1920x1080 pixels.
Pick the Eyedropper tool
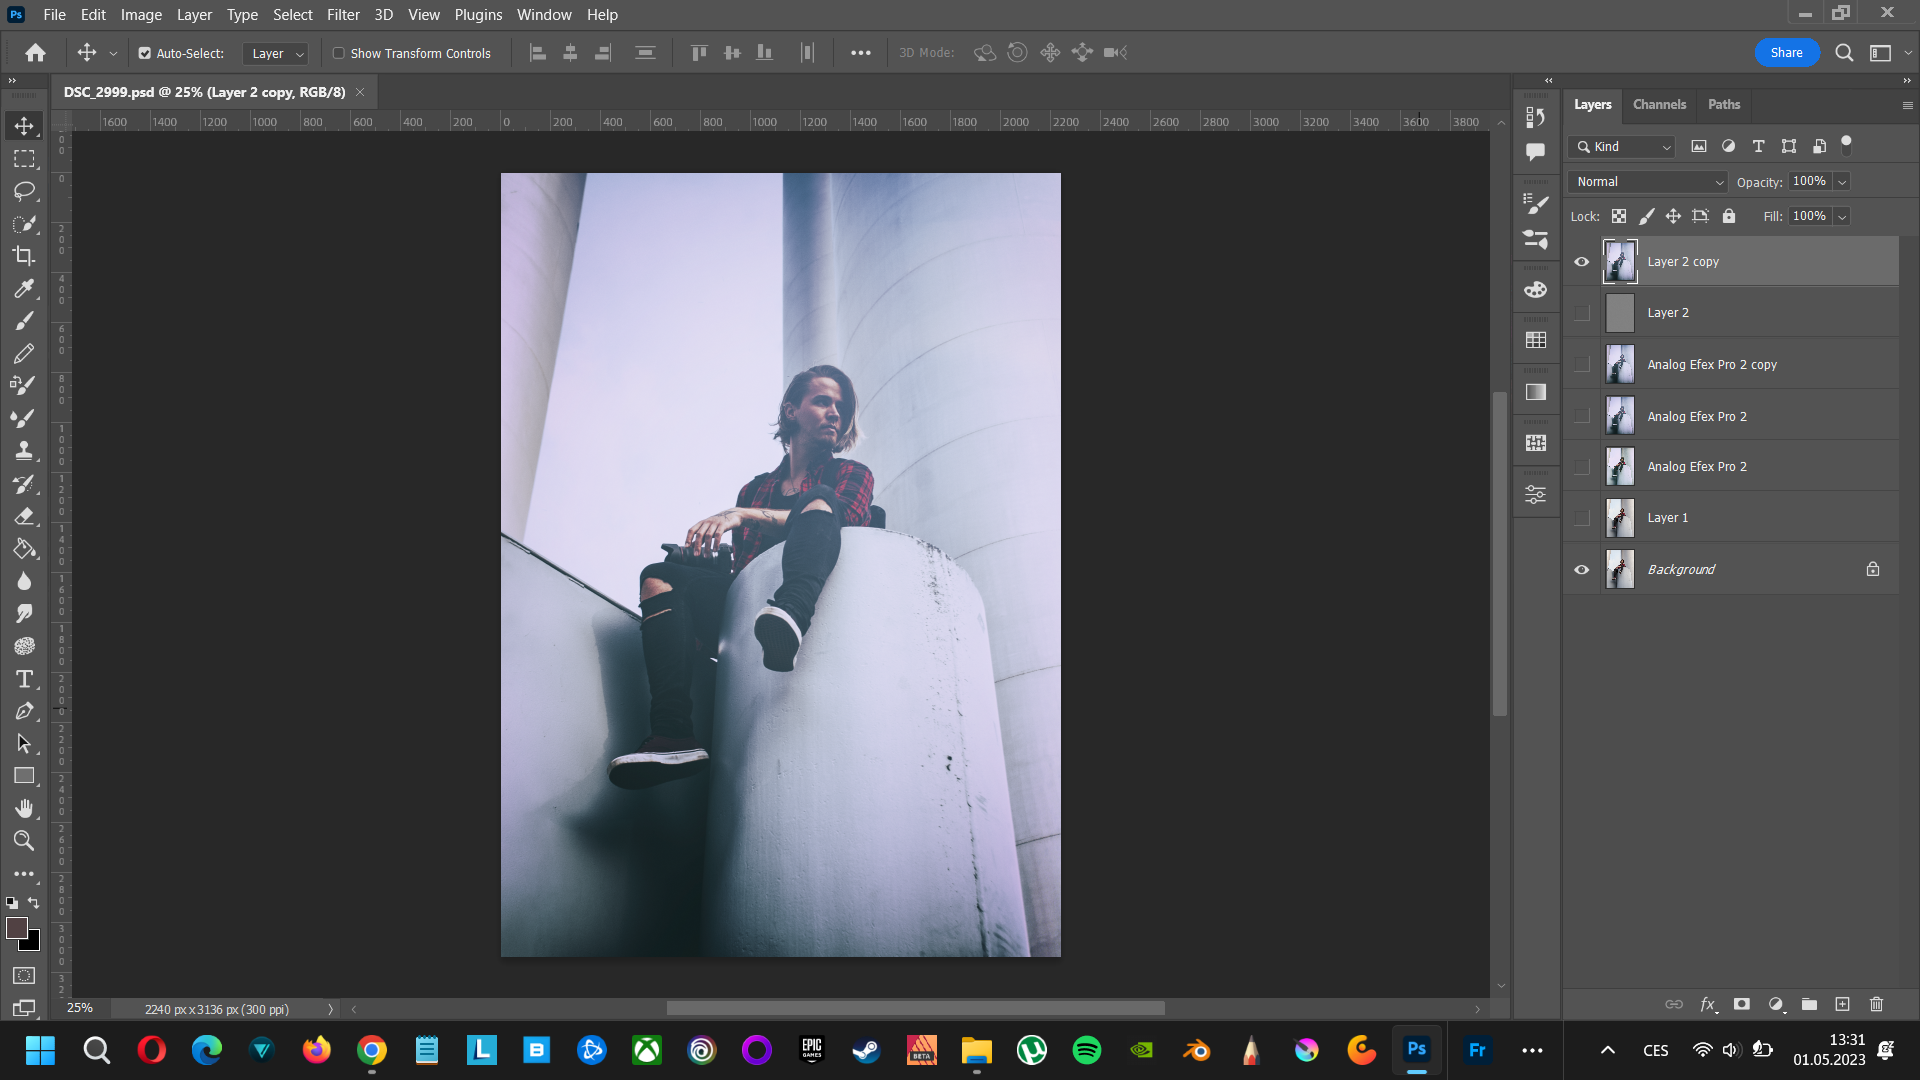24,289
